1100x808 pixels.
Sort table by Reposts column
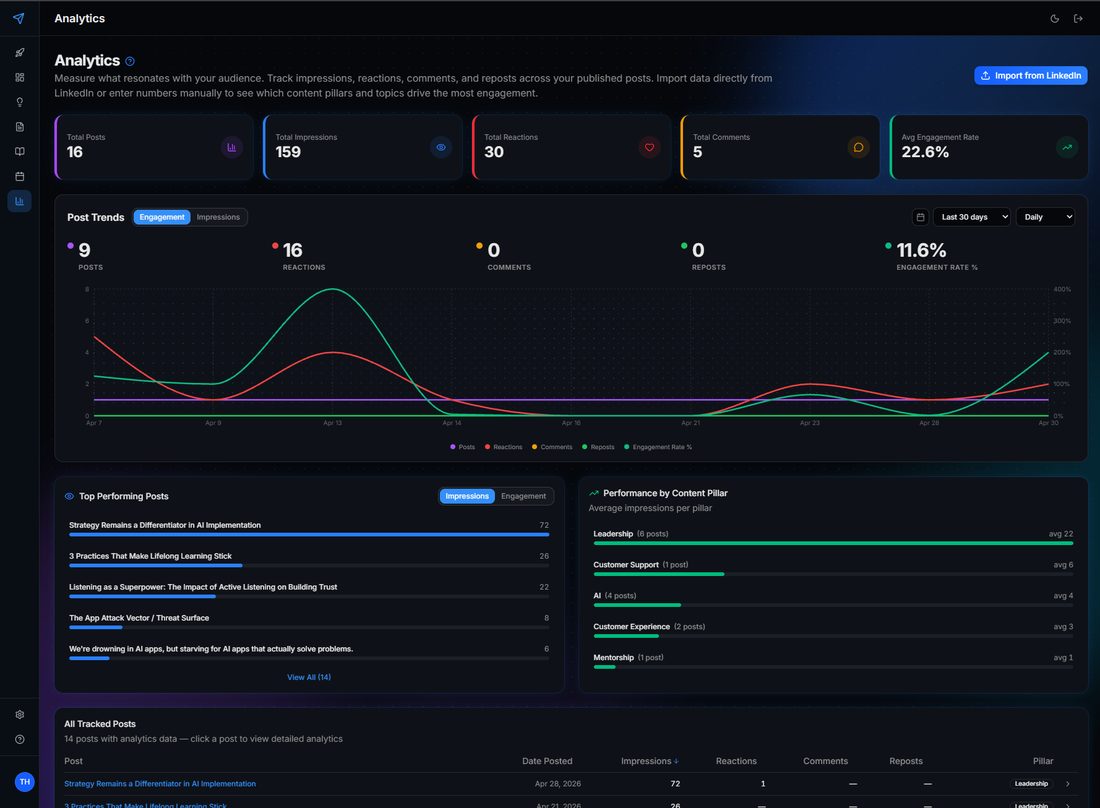[906, 761]
